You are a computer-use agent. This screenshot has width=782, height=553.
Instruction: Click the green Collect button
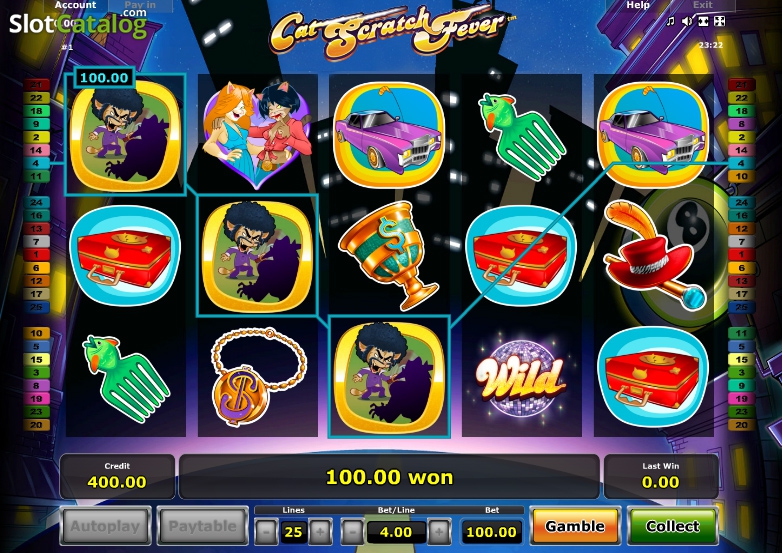672,526
